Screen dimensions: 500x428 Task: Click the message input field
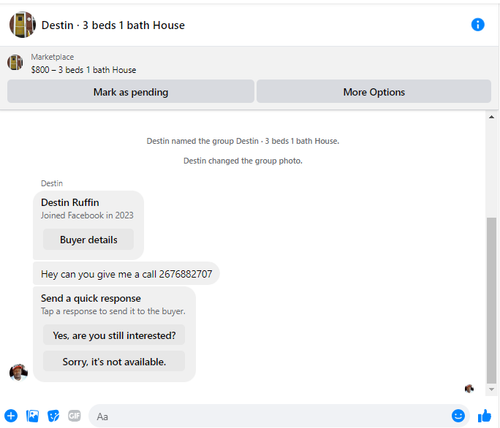click(x=270, y=416)
